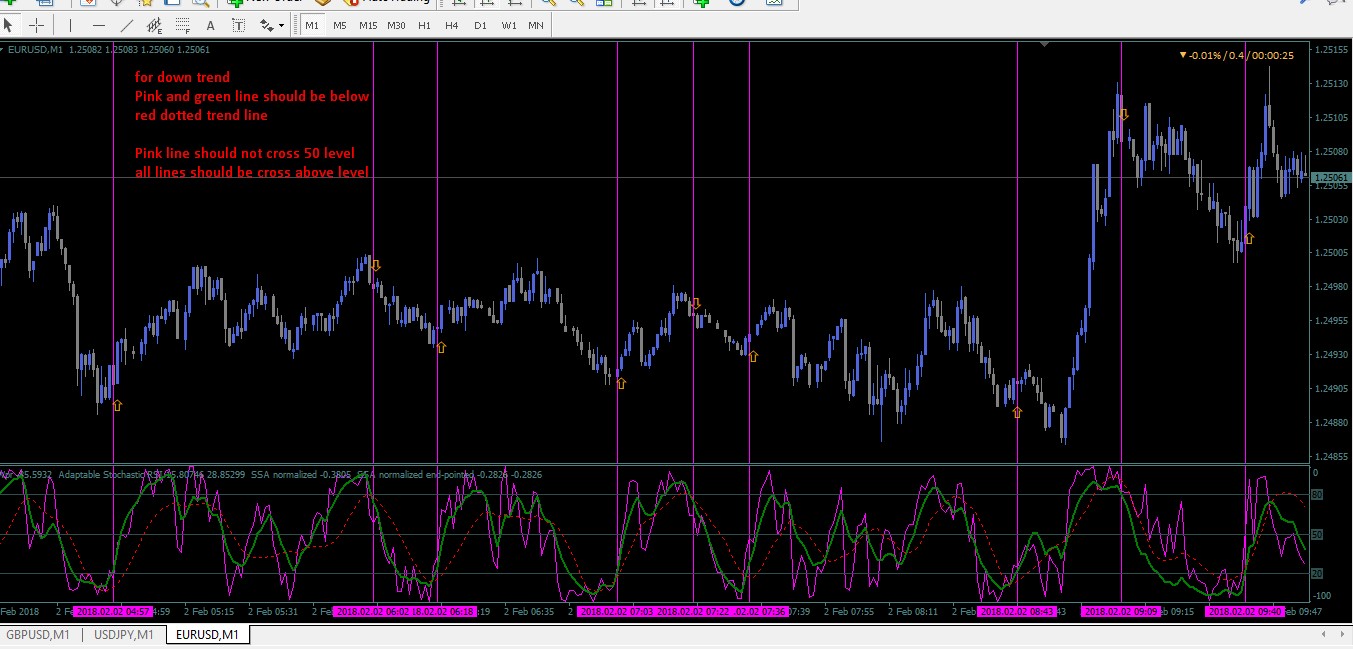Viewport: 1353px width, 649px height.
Task: Click the indicator level 20 label
Action: [x=1317, y=573]
